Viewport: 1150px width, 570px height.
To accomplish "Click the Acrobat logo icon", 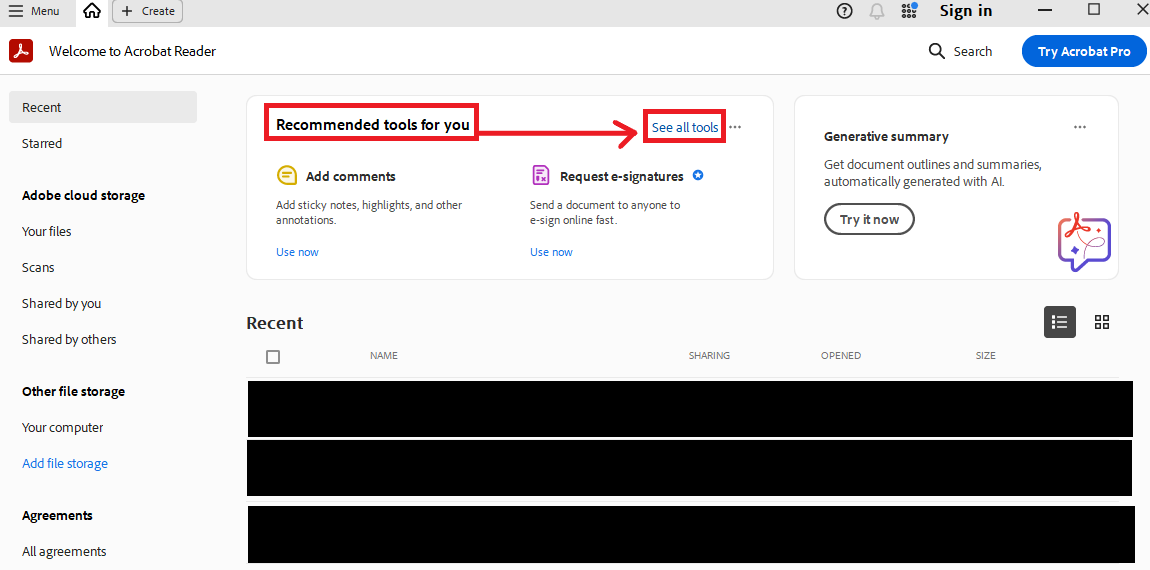I will [21, 51].
